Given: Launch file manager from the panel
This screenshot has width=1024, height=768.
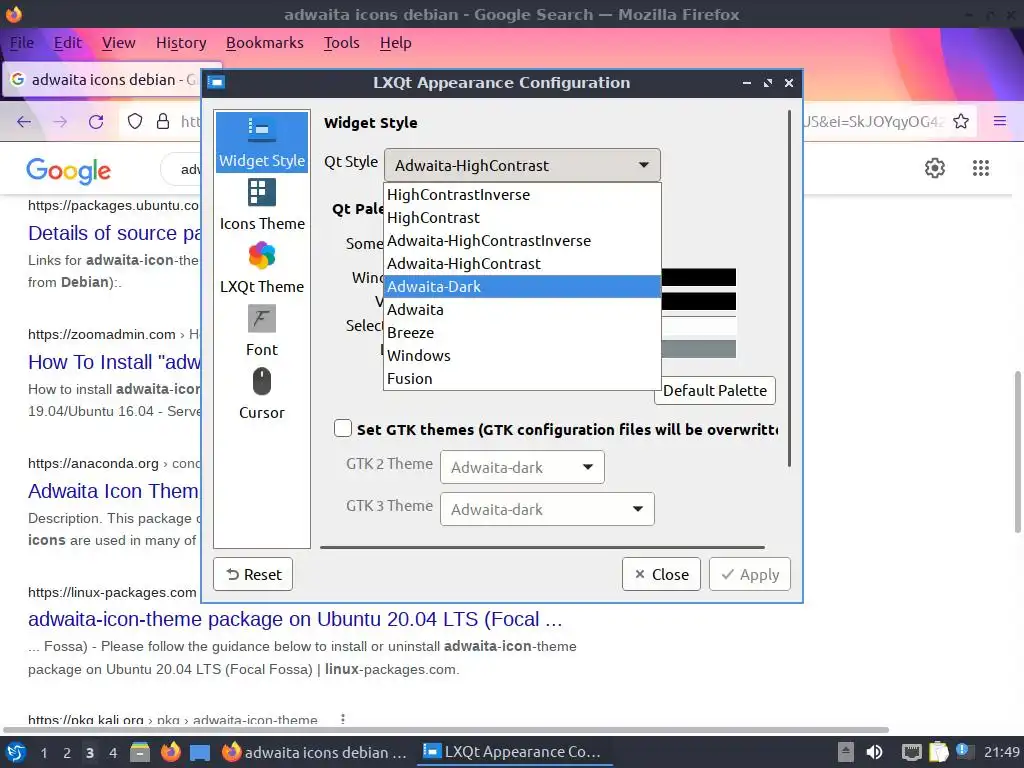Looking at the screenshot, I should point(140,752).
